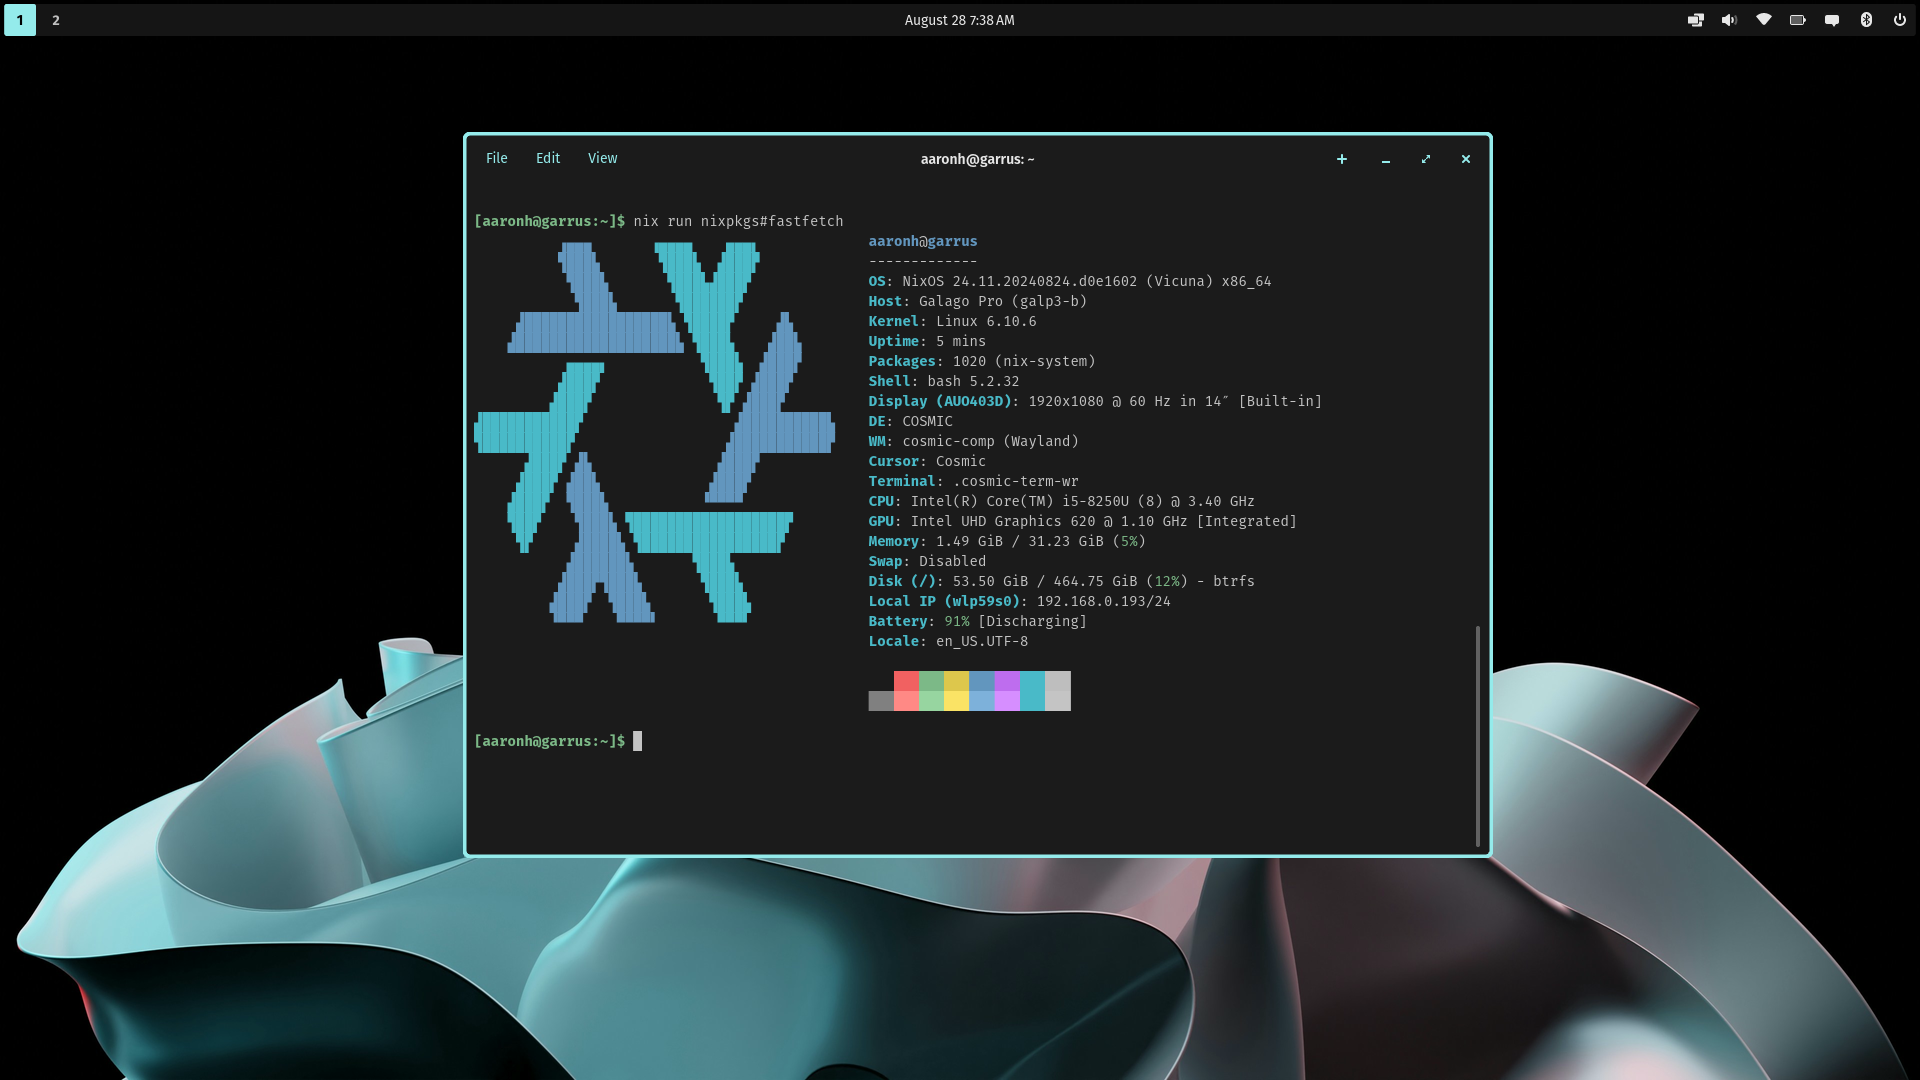
Task: Click the 'GPU: Intel UHD Graphics 620' line
Action: [x=1082, y=521]
